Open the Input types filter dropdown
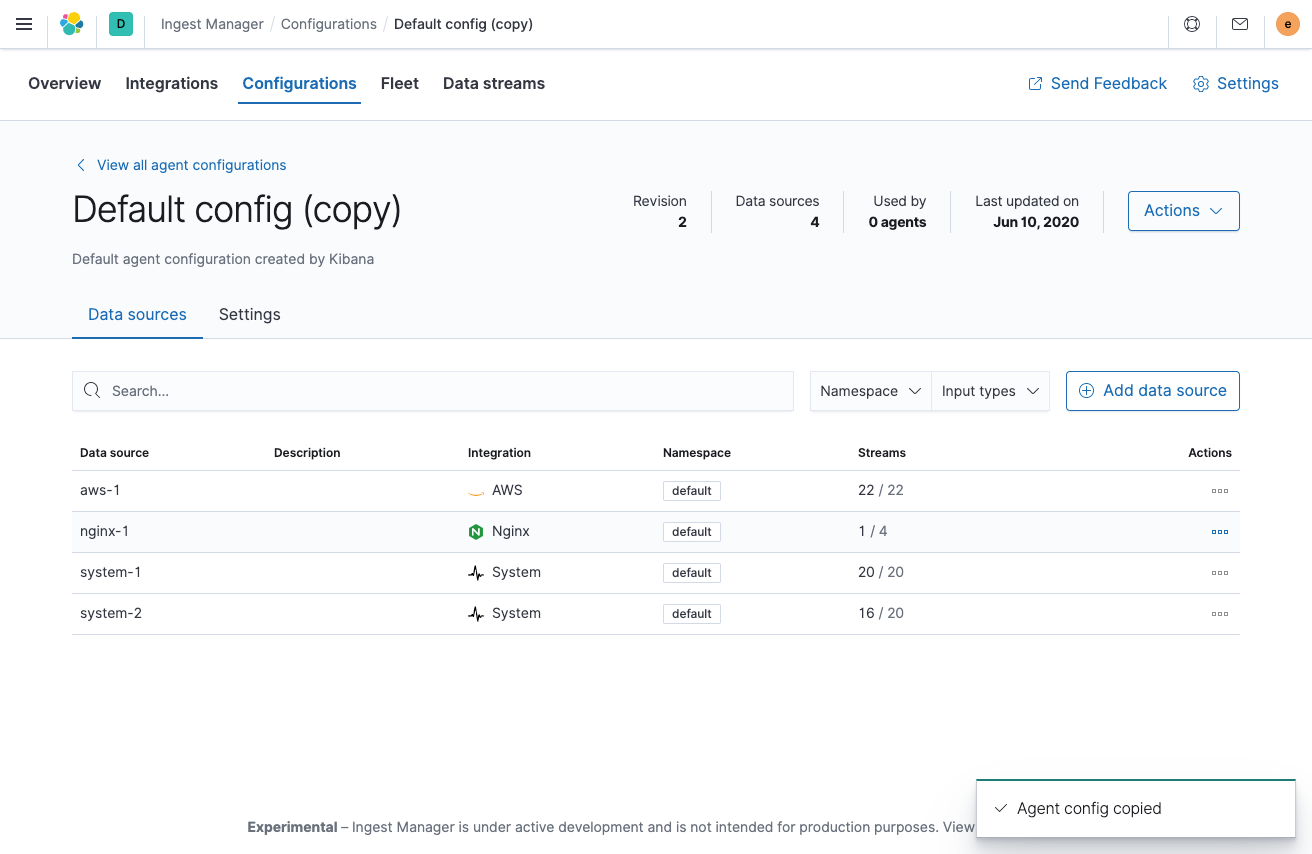The width and height of the screenshot is (1312, 854). pyautogui.click(x=990, y=391)
